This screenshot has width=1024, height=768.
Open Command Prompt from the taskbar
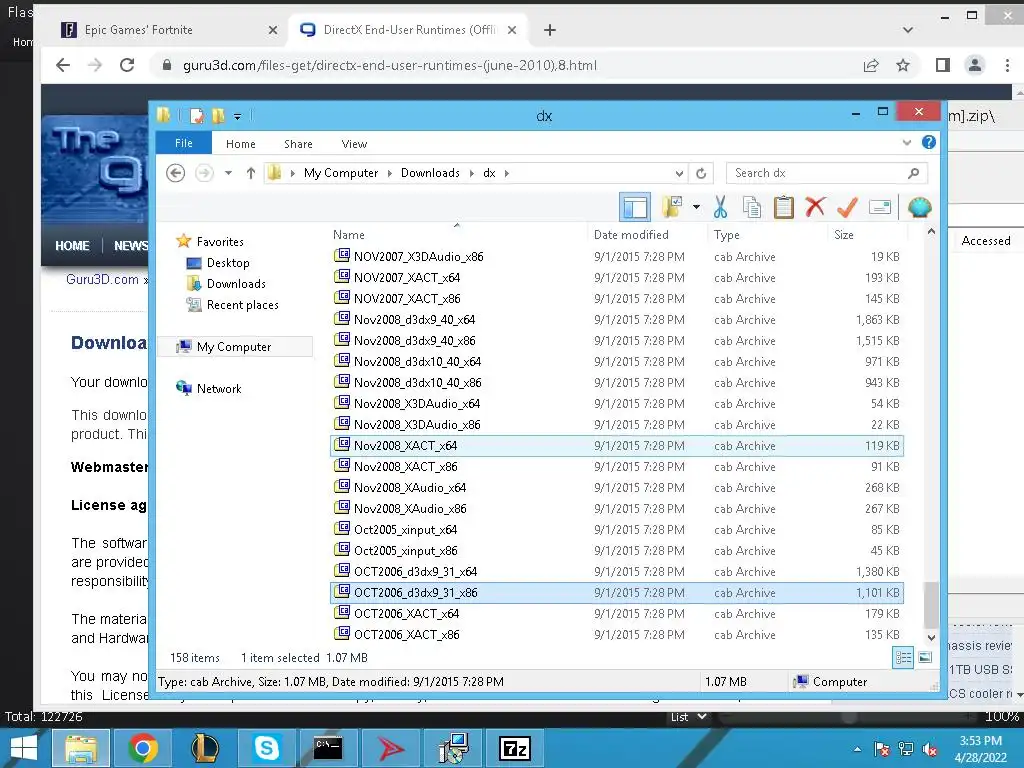[328, 748]
